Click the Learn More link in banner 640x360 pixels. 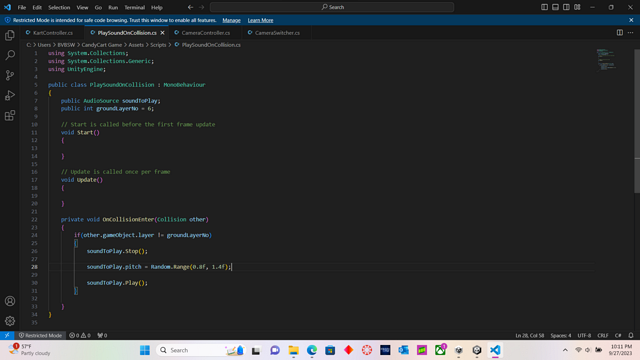pos(260,20)
